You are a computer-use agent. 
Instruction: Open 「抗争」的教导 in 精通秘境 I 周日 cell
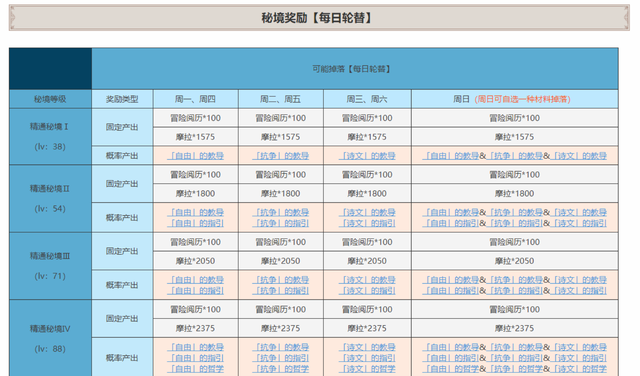(515, 156)
